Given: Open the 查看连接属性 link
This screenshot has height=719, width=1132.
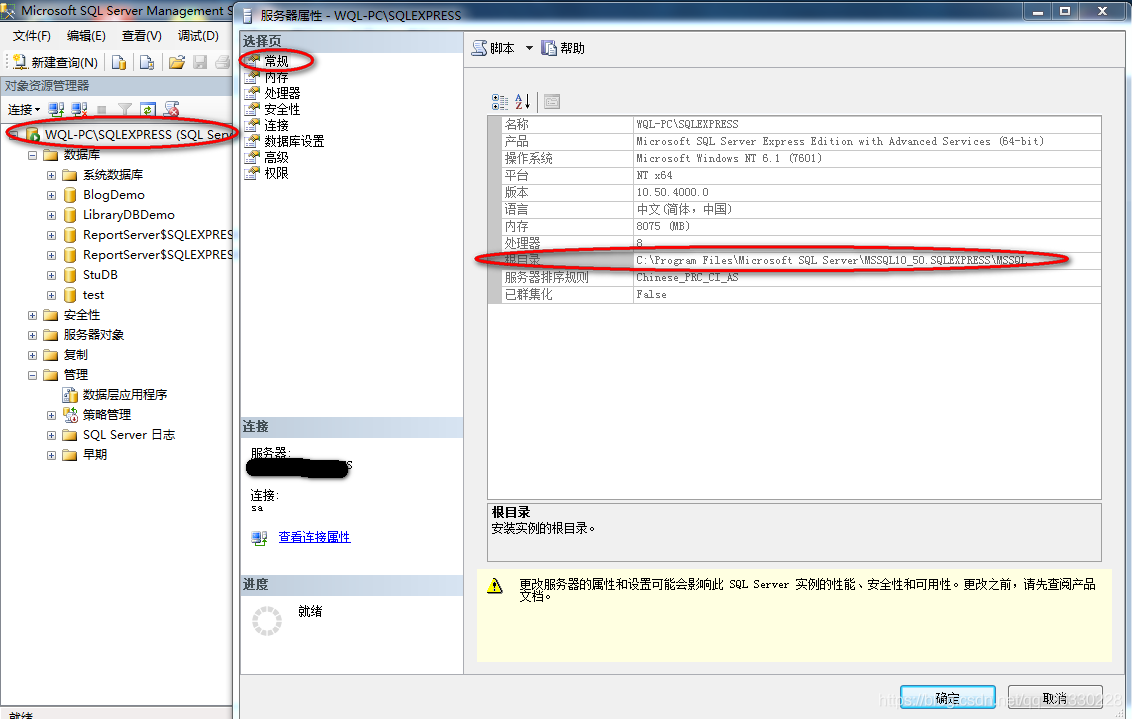Looking at the screenshot, I should coord(314,537).
